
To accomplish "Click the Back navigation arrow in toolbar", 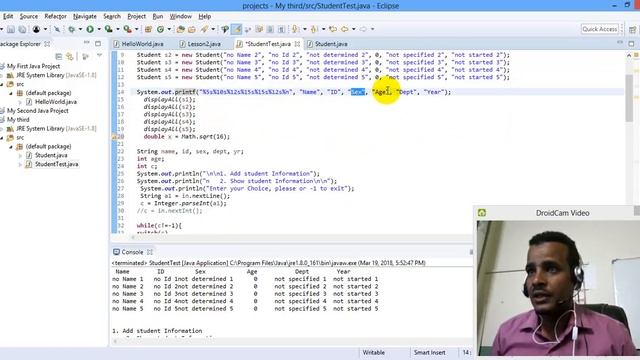I will tap(345, 29).
